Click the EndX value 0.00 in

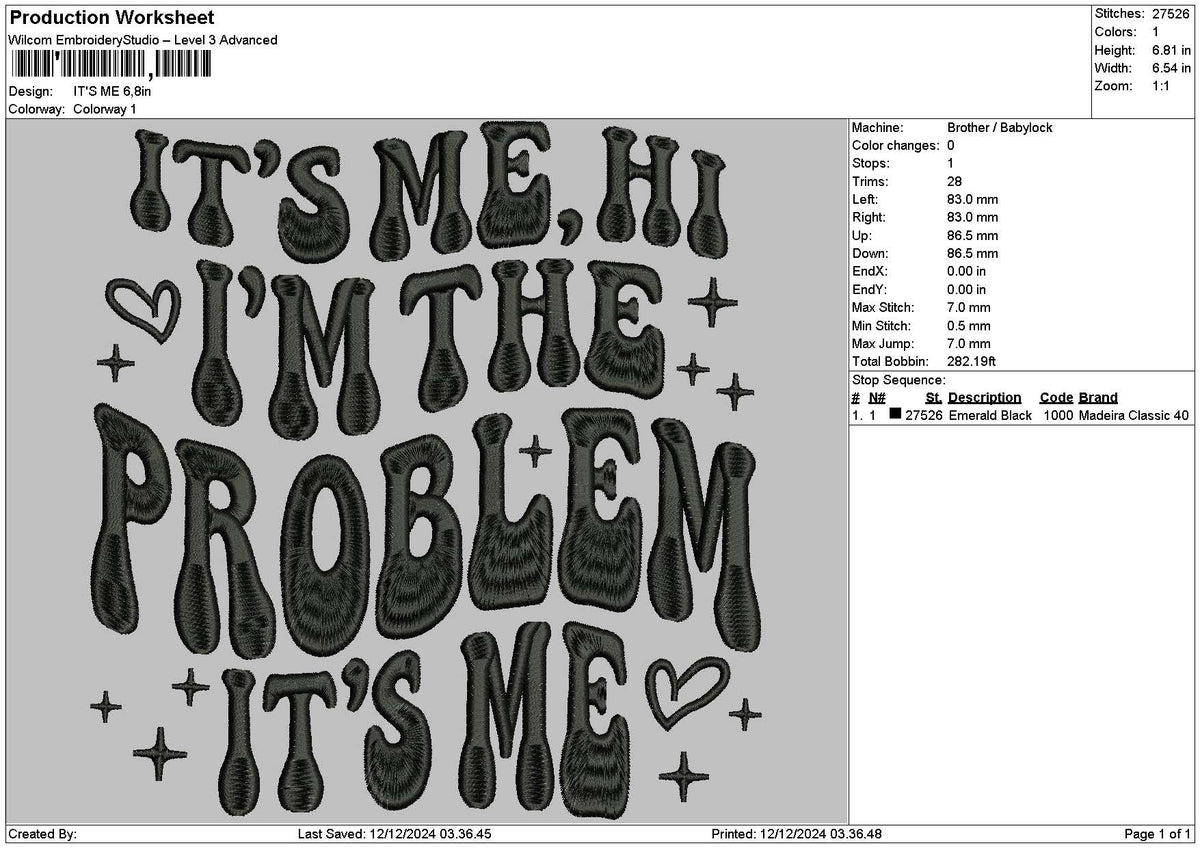point(967,272)
